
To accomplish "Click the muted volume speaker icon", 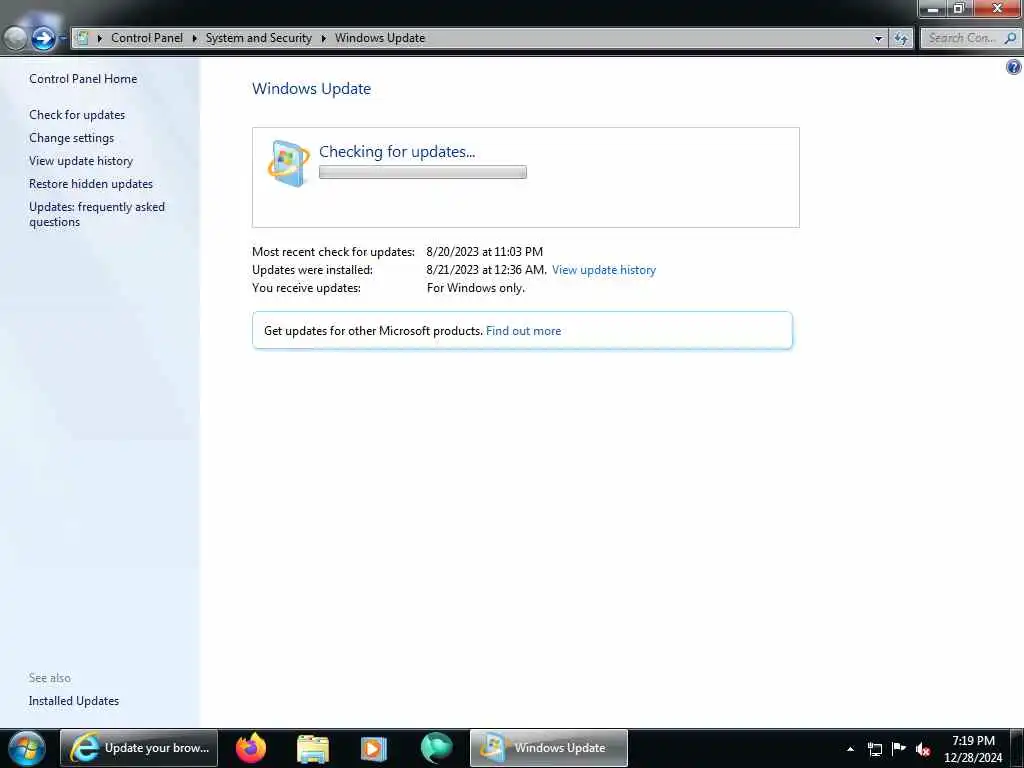I will [922, 749].
